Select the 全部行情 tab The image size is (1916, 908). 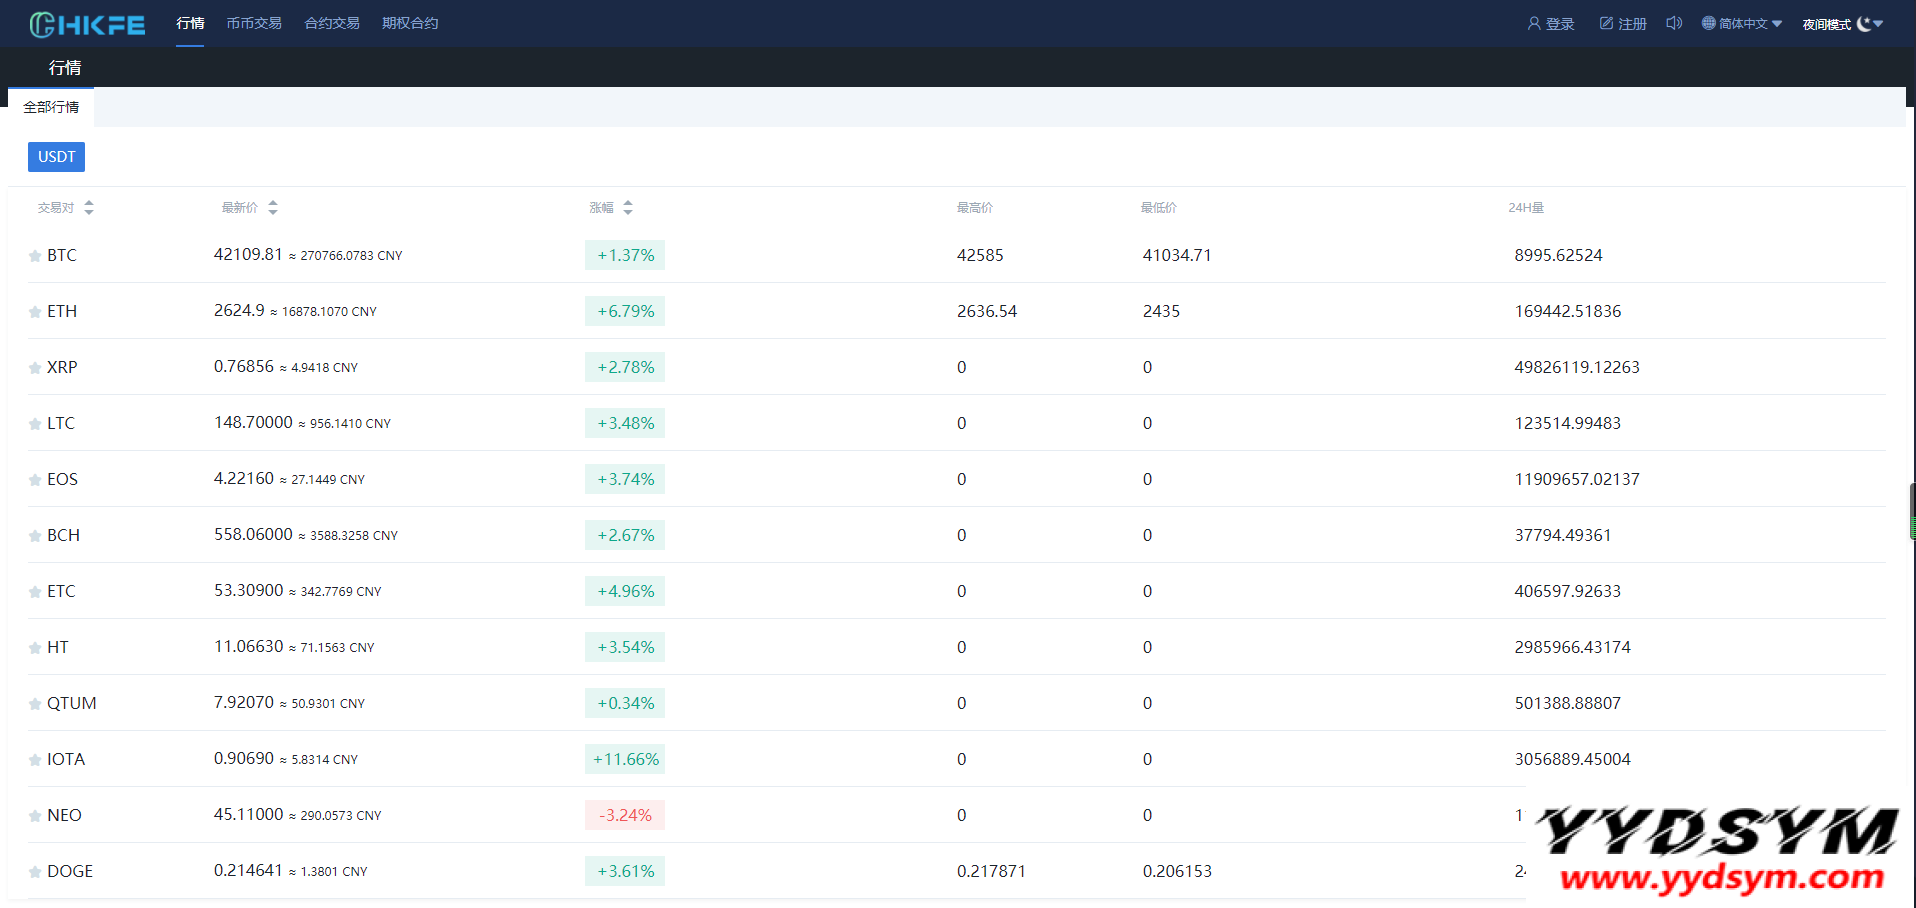click(51, 107)
